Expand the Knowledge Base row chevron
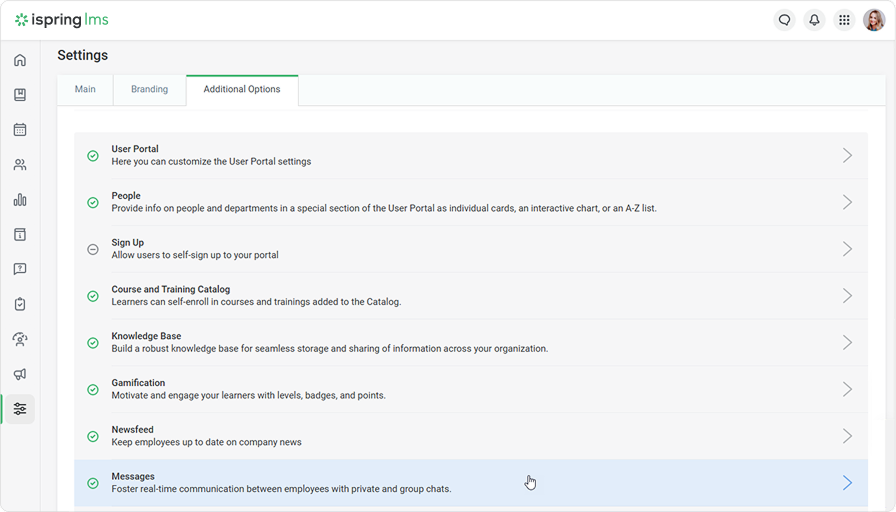Image resolution: width=896 pixels, height=512 pixels. click(x=847, y=342)
